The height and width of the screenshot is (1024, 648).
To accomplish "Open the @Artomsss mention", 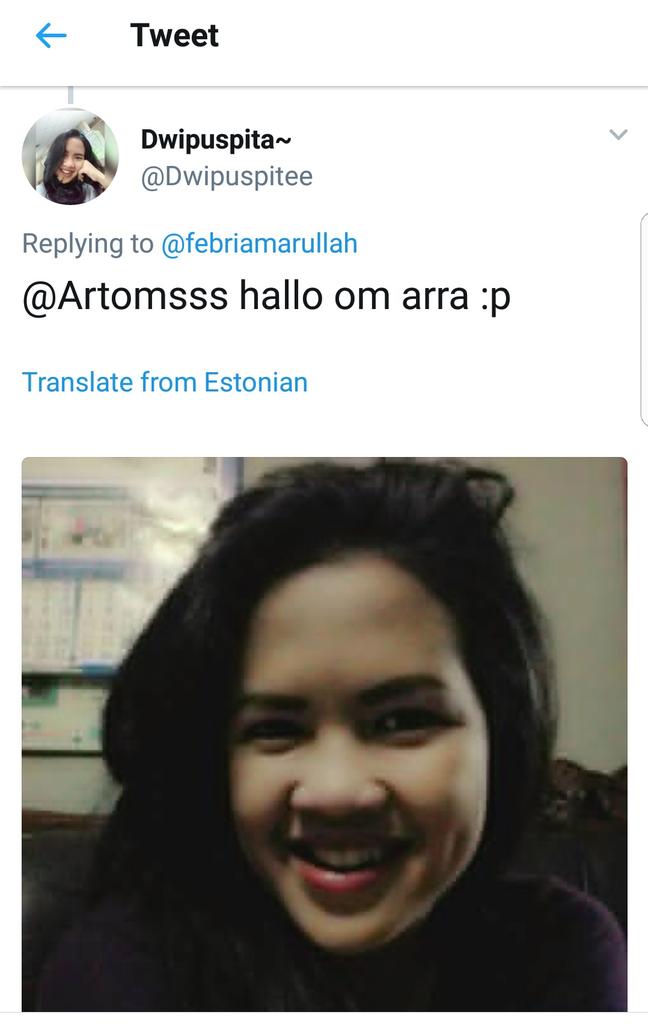I will pyautogui.click(x=125, y=296).
